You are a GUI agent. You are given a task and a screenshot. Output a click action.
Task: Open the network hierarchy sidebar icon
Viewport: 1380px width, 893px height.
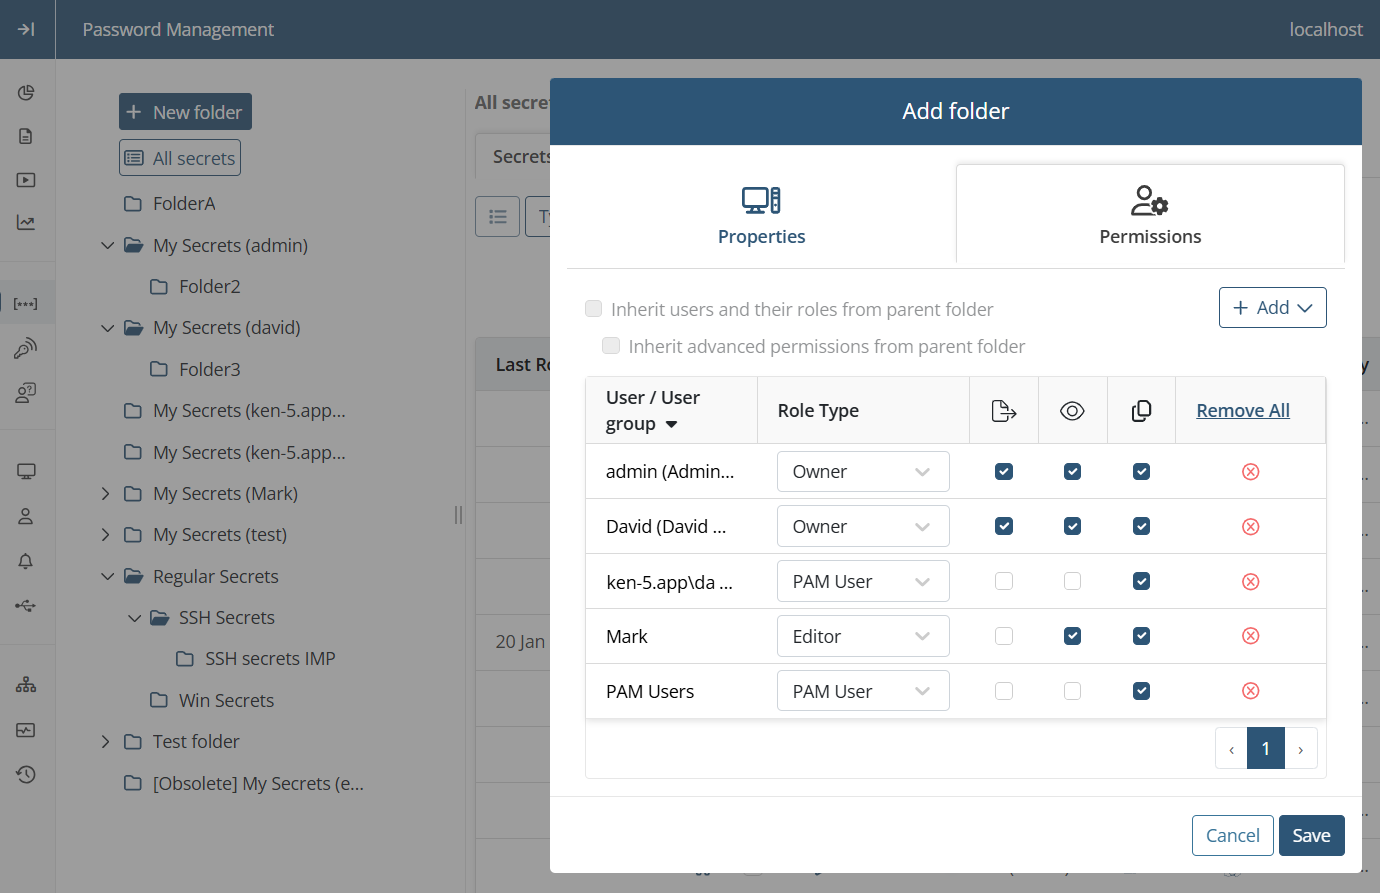(x=26, y=685)
